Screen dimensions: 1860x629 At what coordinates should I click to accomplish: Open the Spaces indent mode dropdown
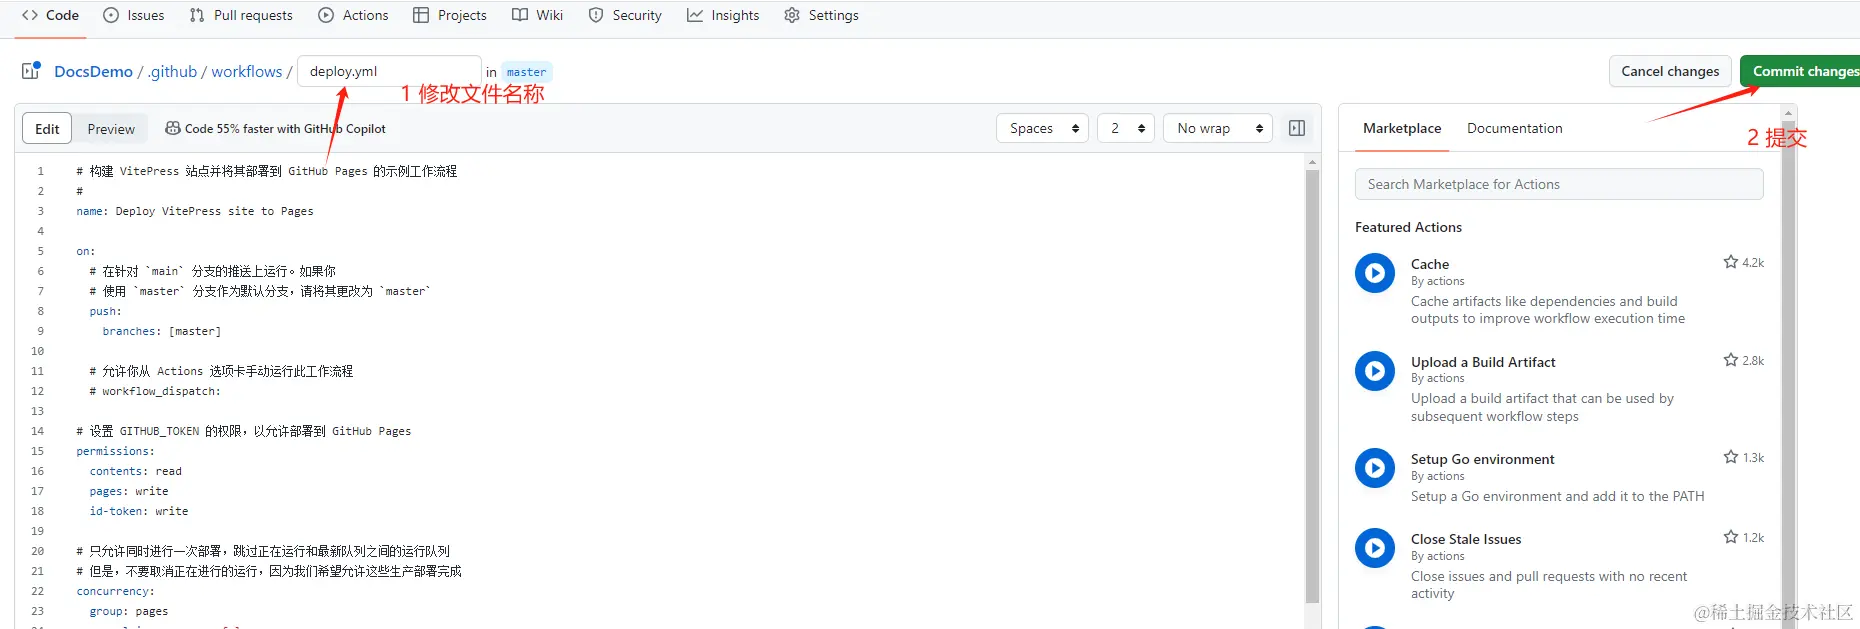point(1042,128)
